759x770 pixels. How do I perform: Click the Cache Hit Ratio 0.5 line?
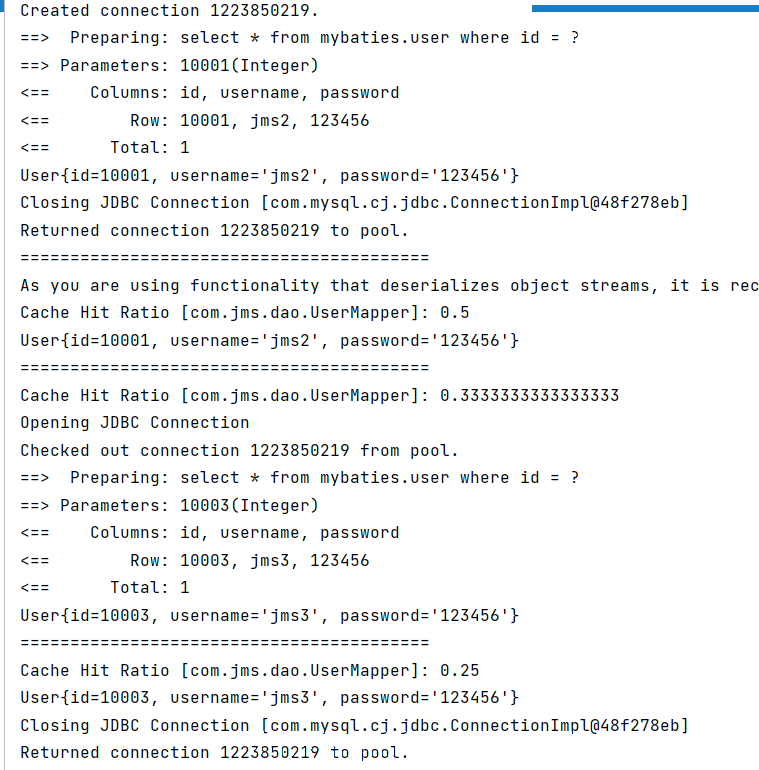point(245,312)
